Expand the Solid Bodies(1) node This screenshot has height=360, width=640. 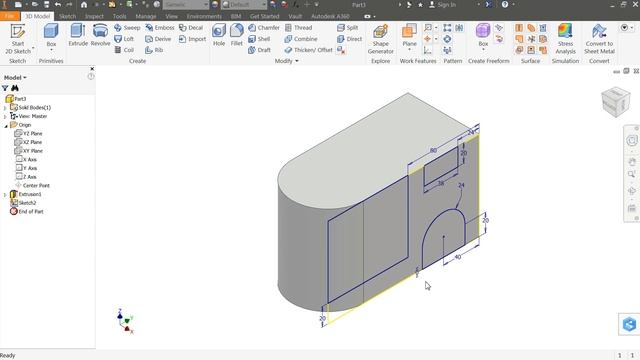pyautogui.click(x=5, y=108)
